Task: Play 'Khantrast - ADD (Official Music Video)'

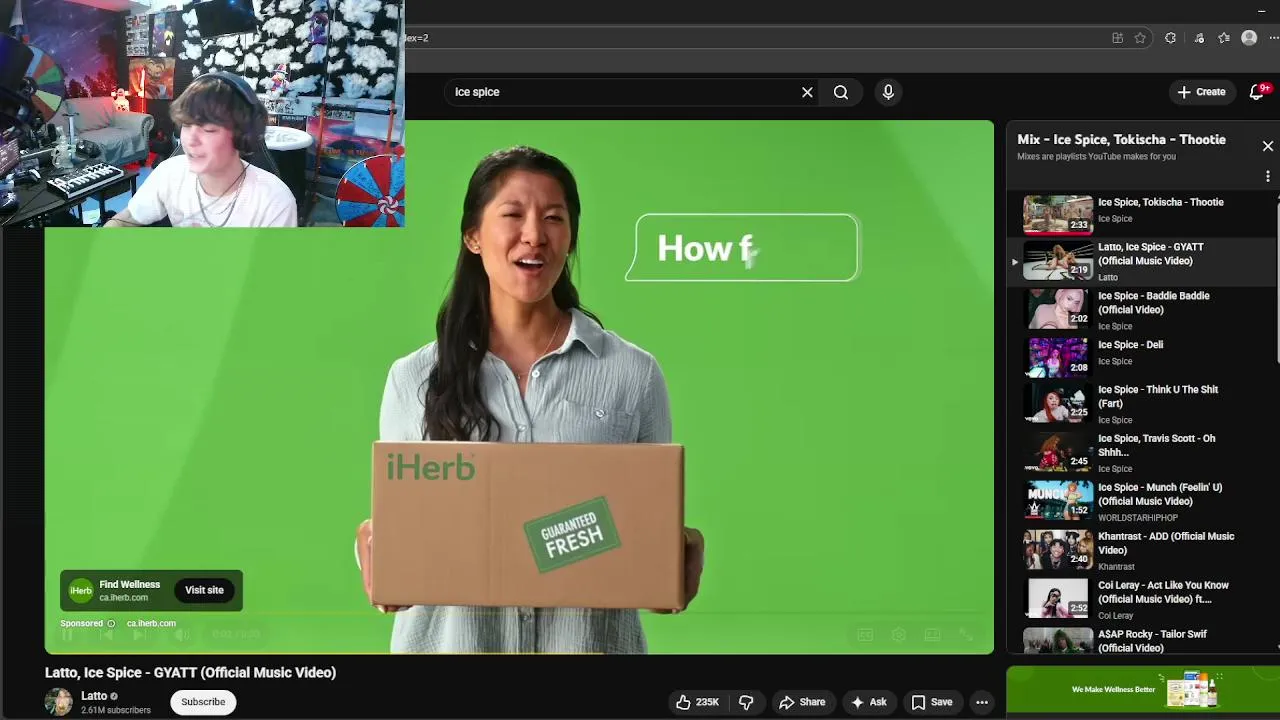Action: 1141,550
